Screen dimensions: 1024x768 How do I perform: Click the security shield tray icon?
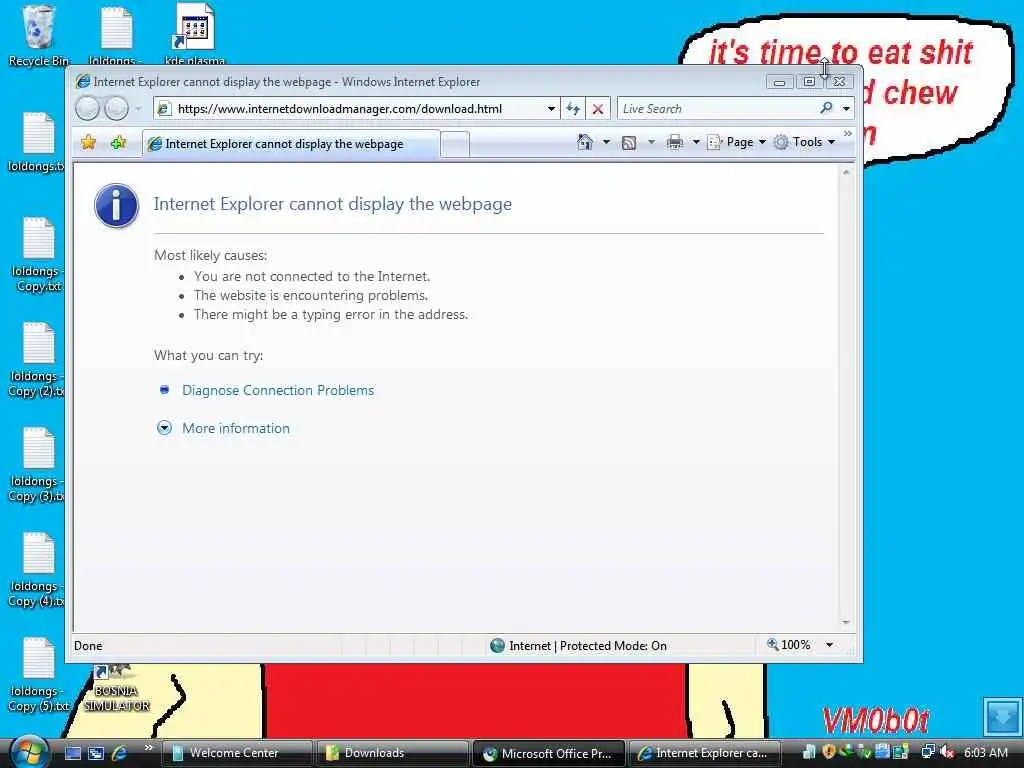[829, 752]
